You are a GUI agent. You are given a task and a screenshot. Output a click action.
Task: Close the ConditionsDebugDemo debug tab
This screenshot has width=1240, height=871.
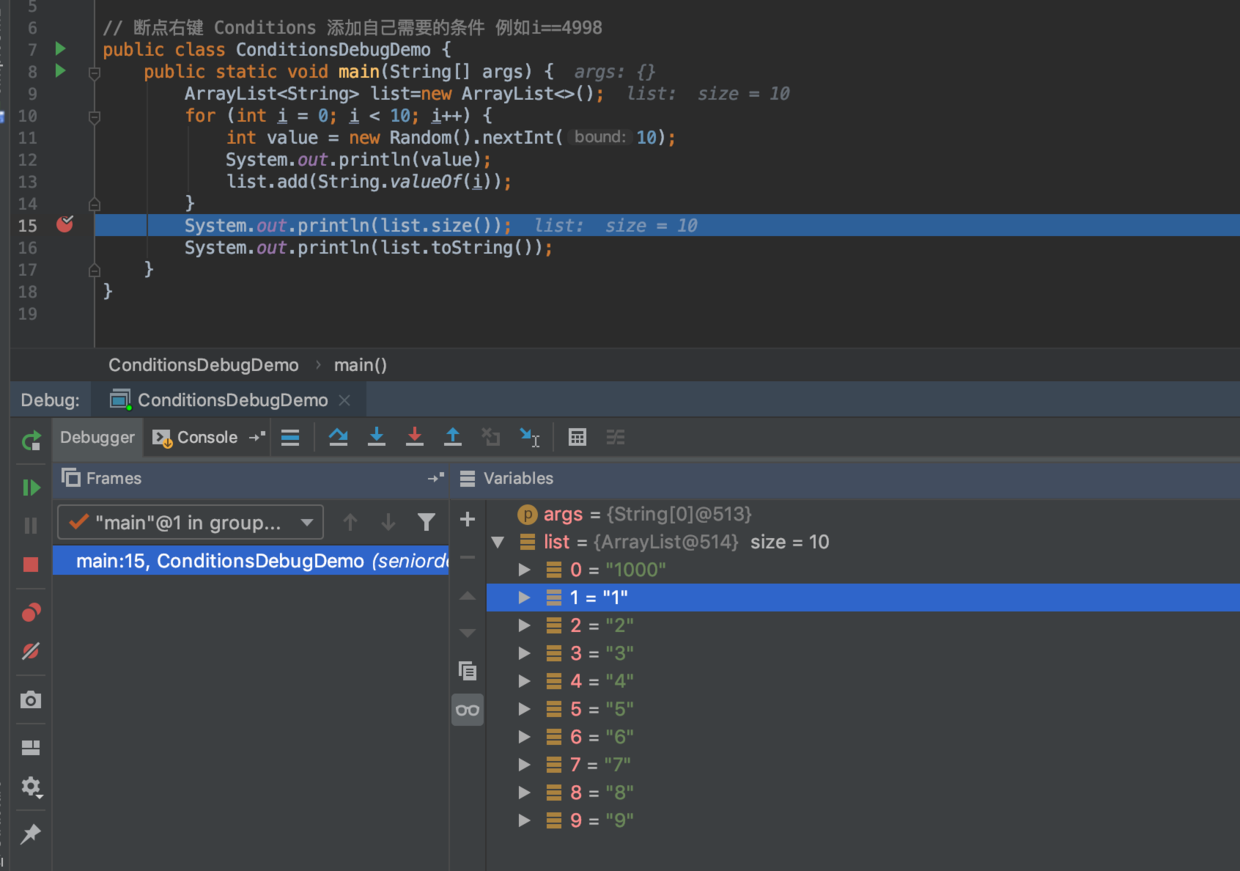[x=345, y=400]
